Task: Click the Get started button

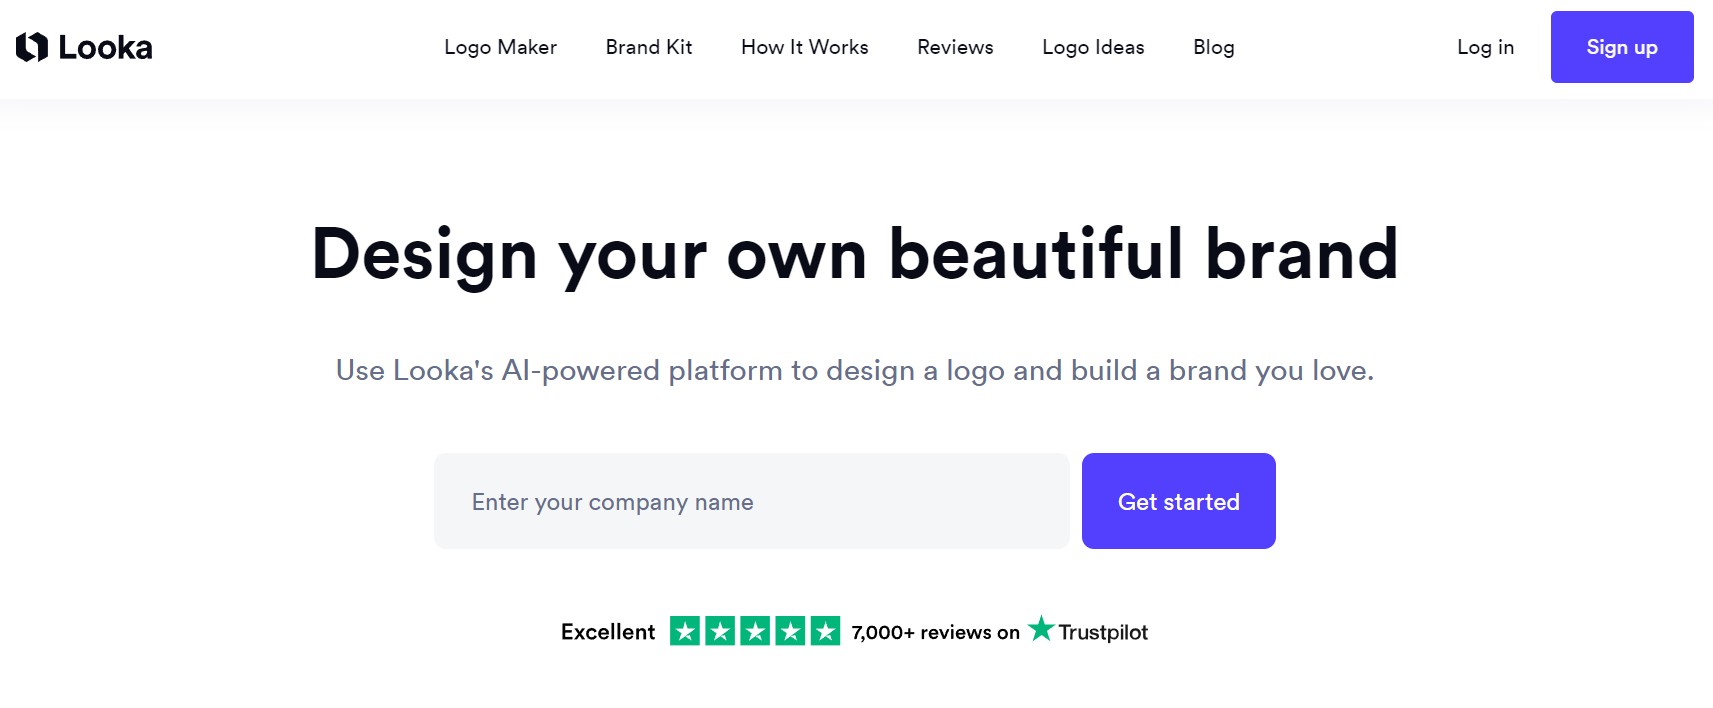Action: click(x=1179, y=501)
